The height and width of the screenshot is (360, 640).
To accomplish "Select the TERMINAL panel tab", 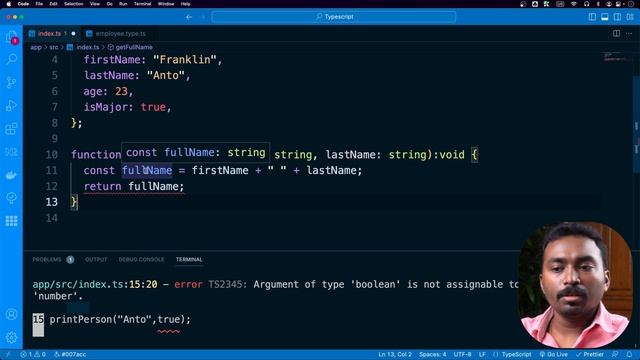I will click(x=189, y=260).
